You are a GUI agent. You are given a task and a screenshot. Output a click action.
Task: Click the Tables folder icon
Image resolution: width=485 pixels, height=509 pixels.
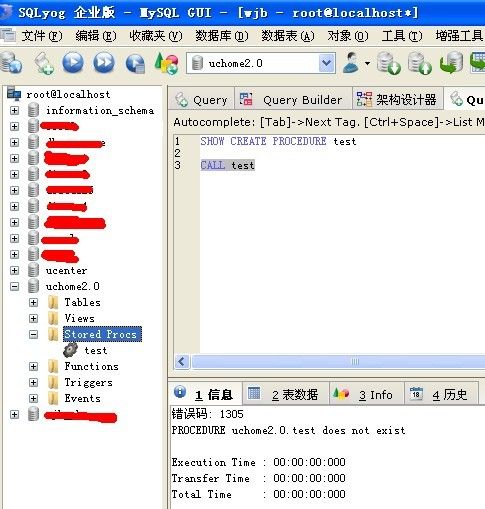(53, 302)
